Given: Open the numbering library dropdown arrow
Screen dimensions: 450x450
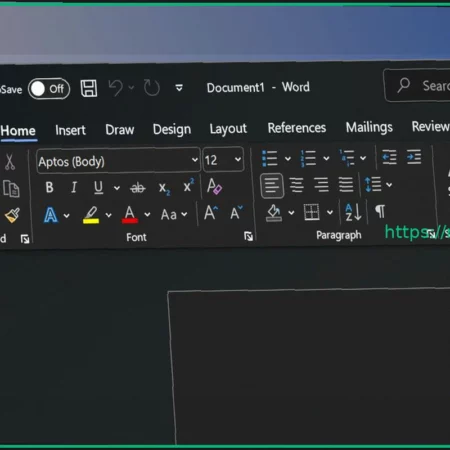Looking at the screenshot, I should point(326,158).
